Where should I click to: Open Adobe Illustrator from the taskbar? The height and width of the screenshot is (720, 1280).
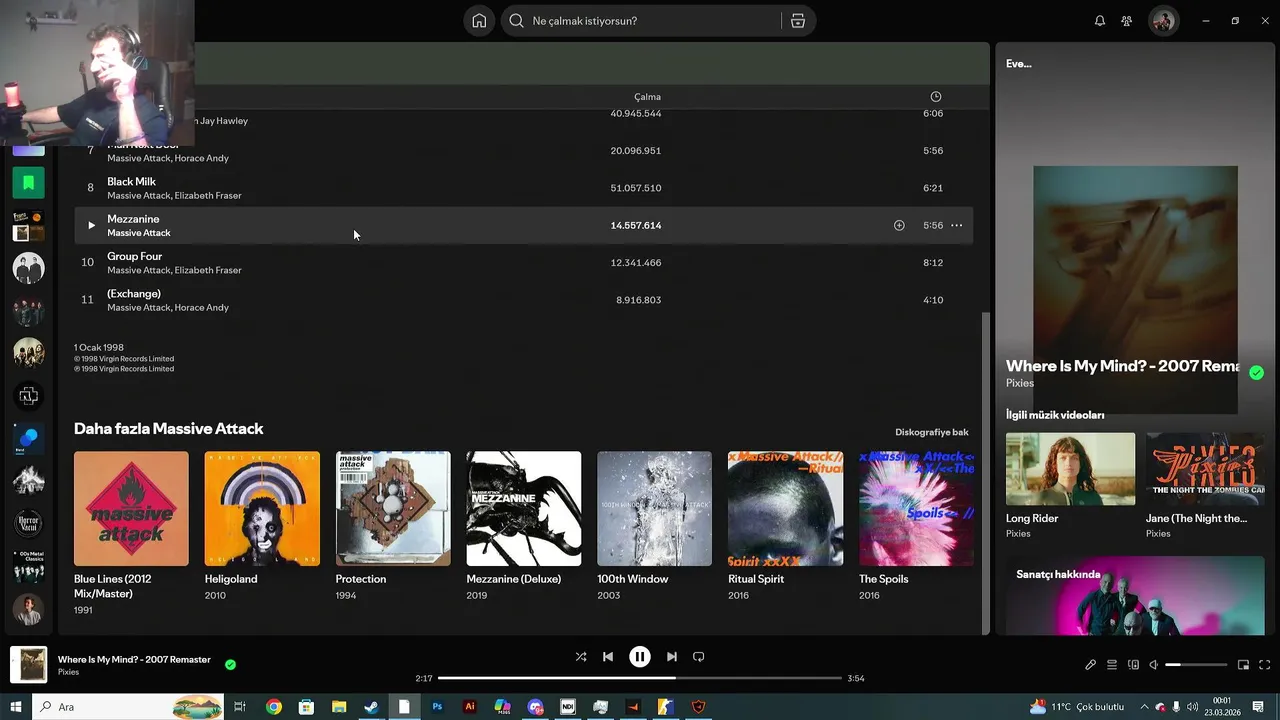(x=470, y=707)
